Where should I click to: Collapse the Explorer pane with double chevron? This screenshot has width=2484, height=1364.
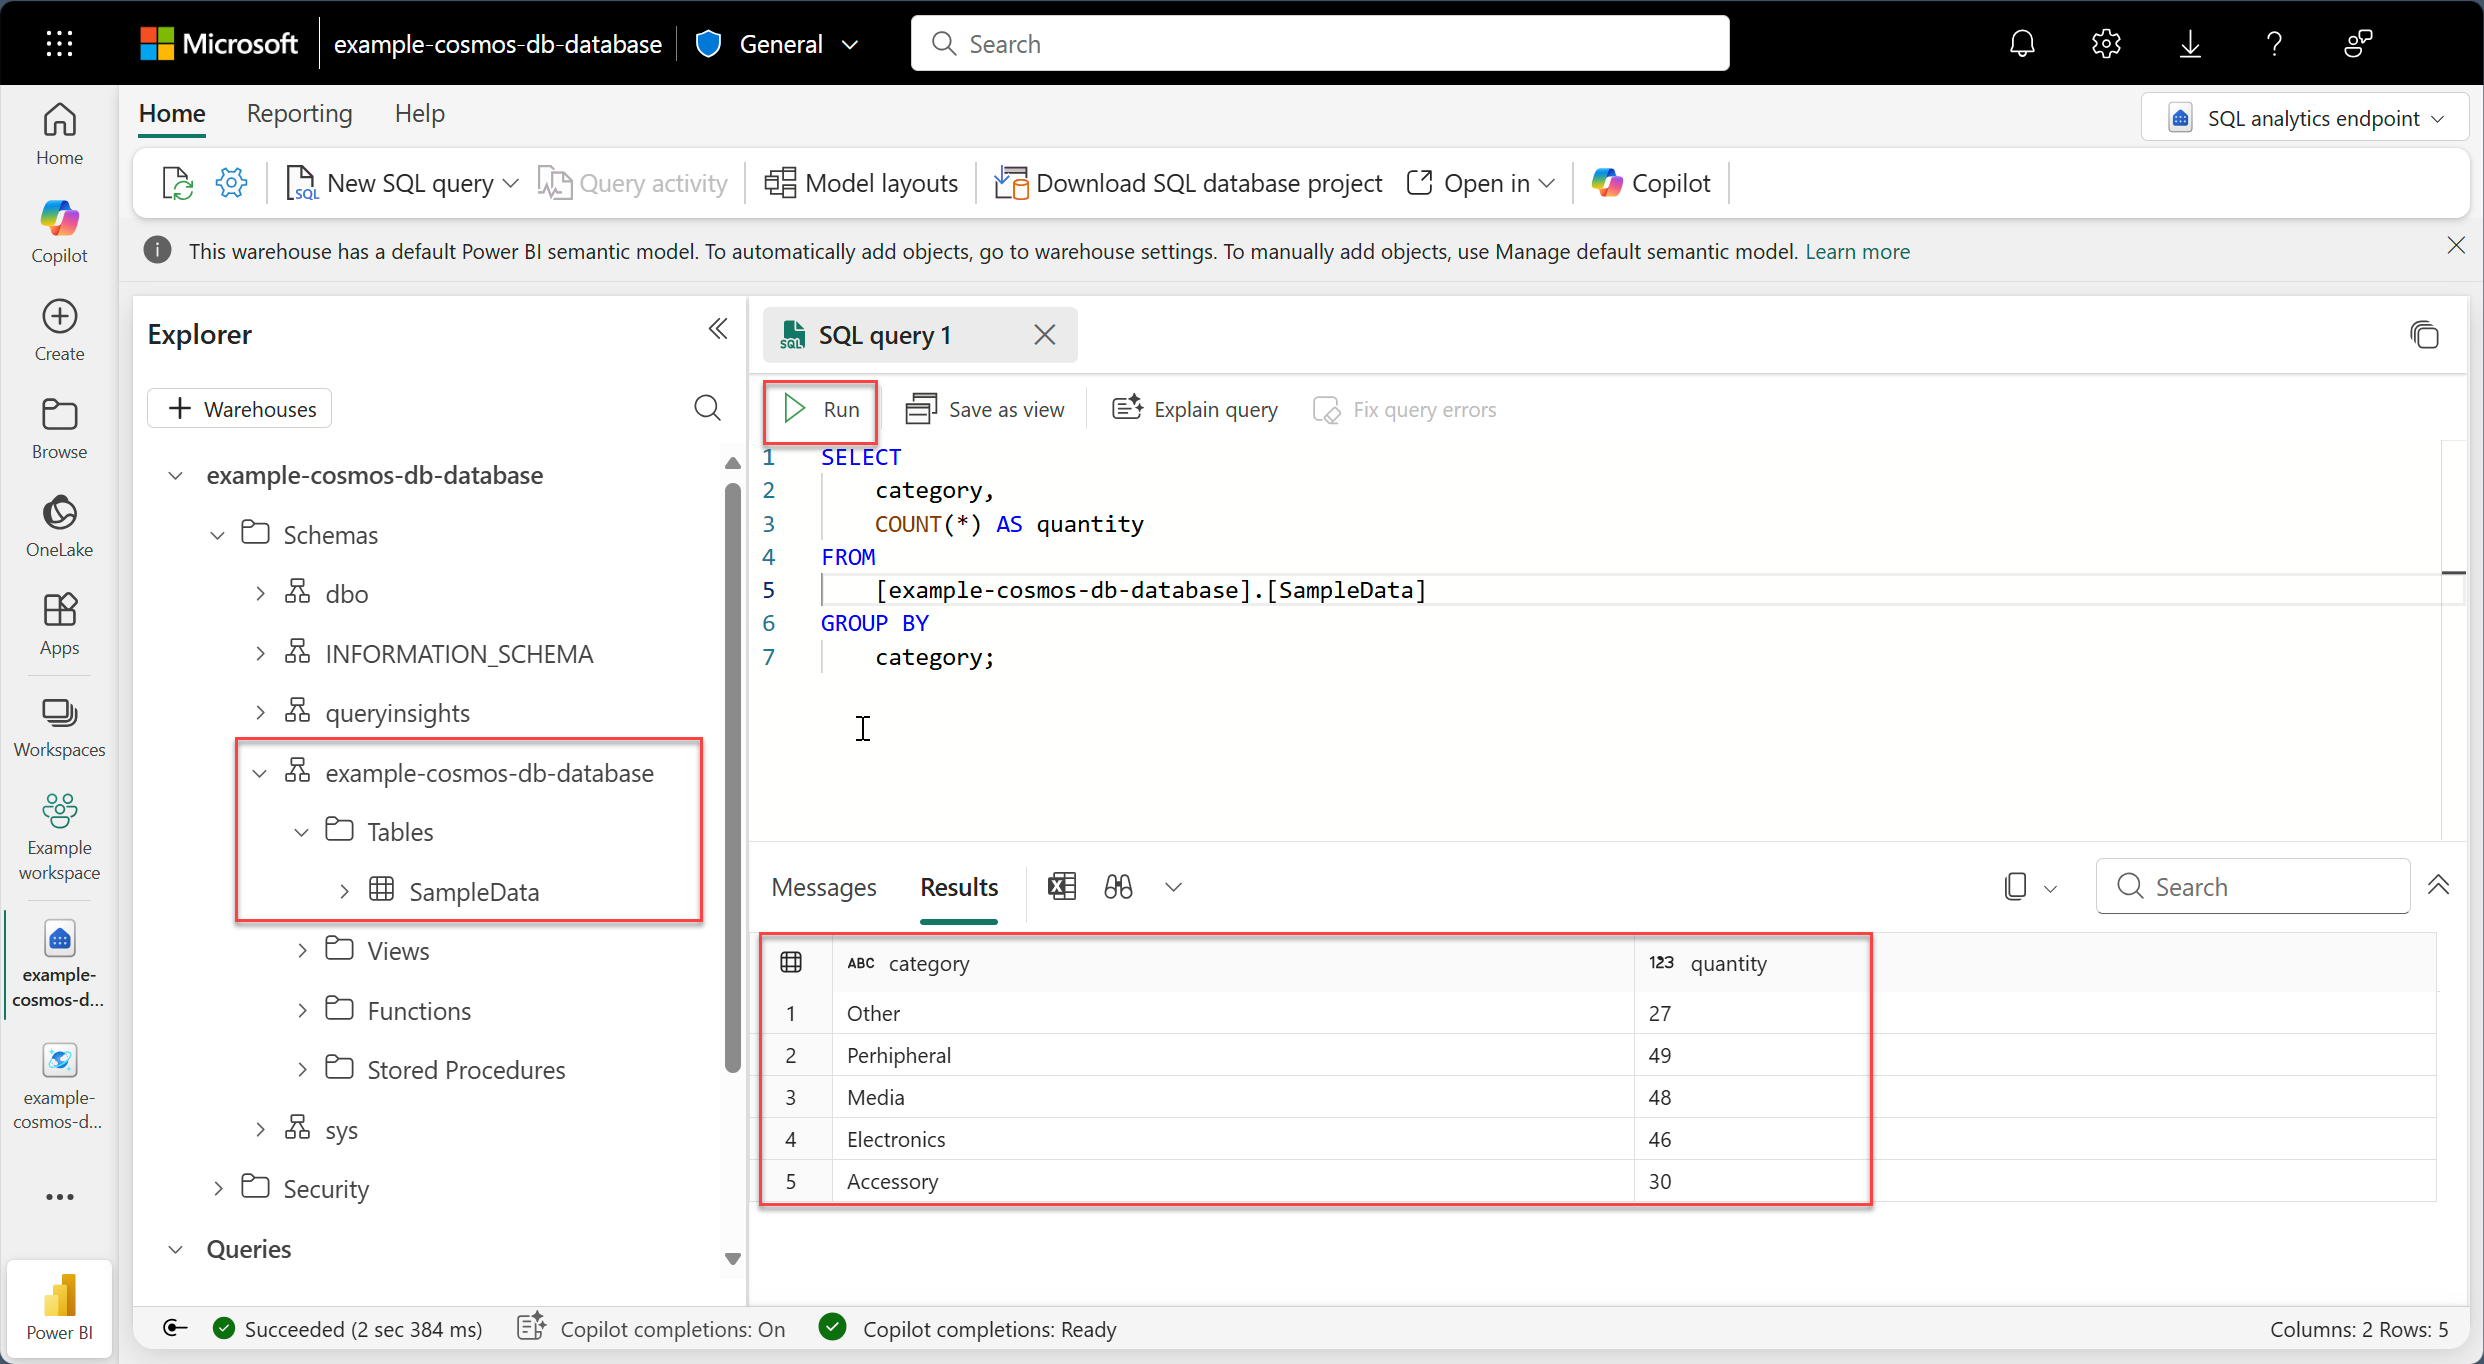coord(718,329)
